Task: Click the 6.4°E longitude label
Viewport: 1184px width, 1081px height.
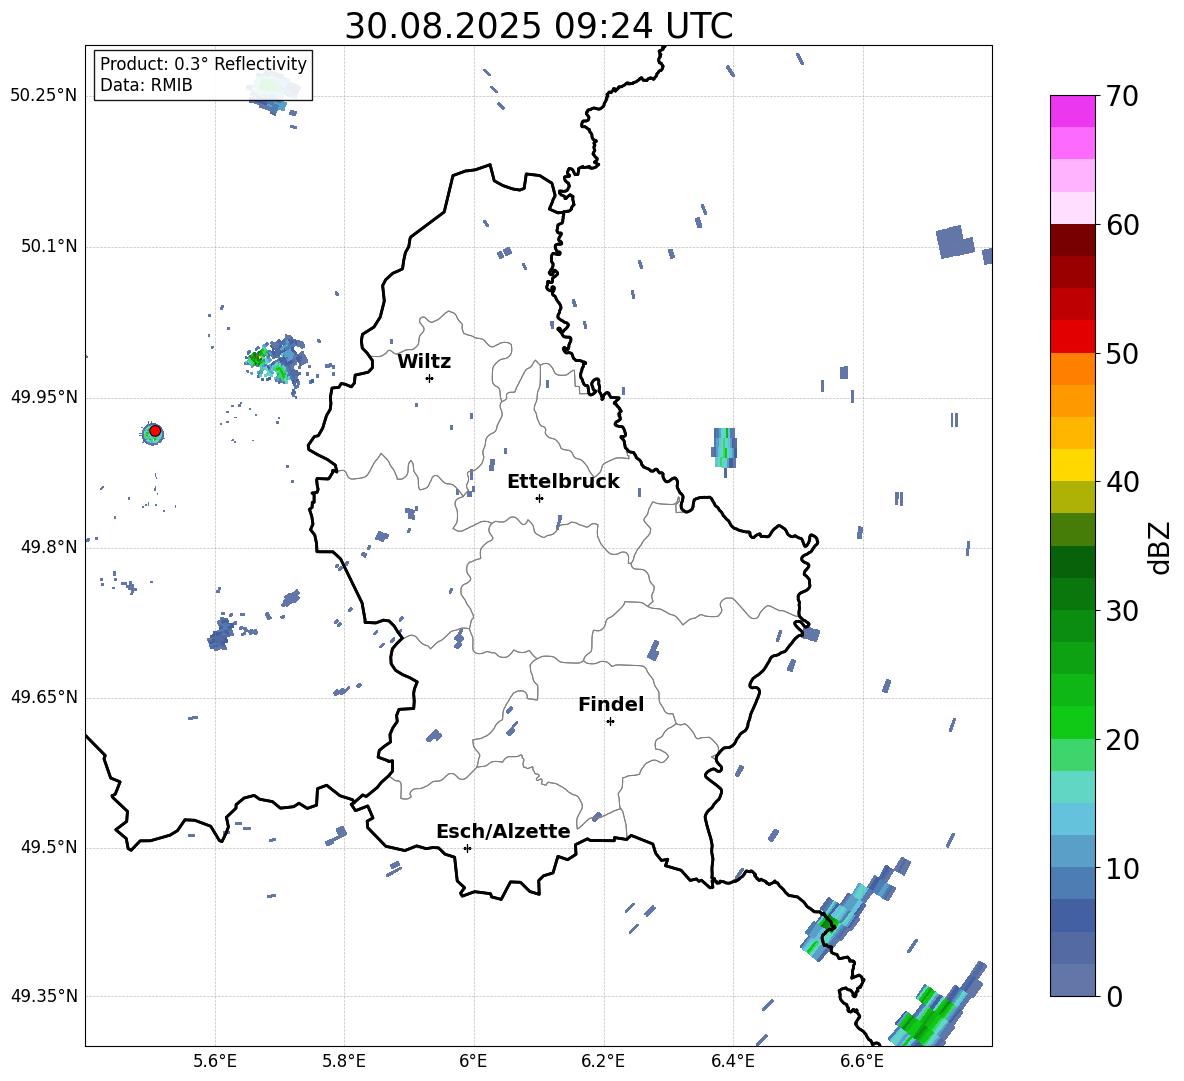Action: coord(732,1061)
